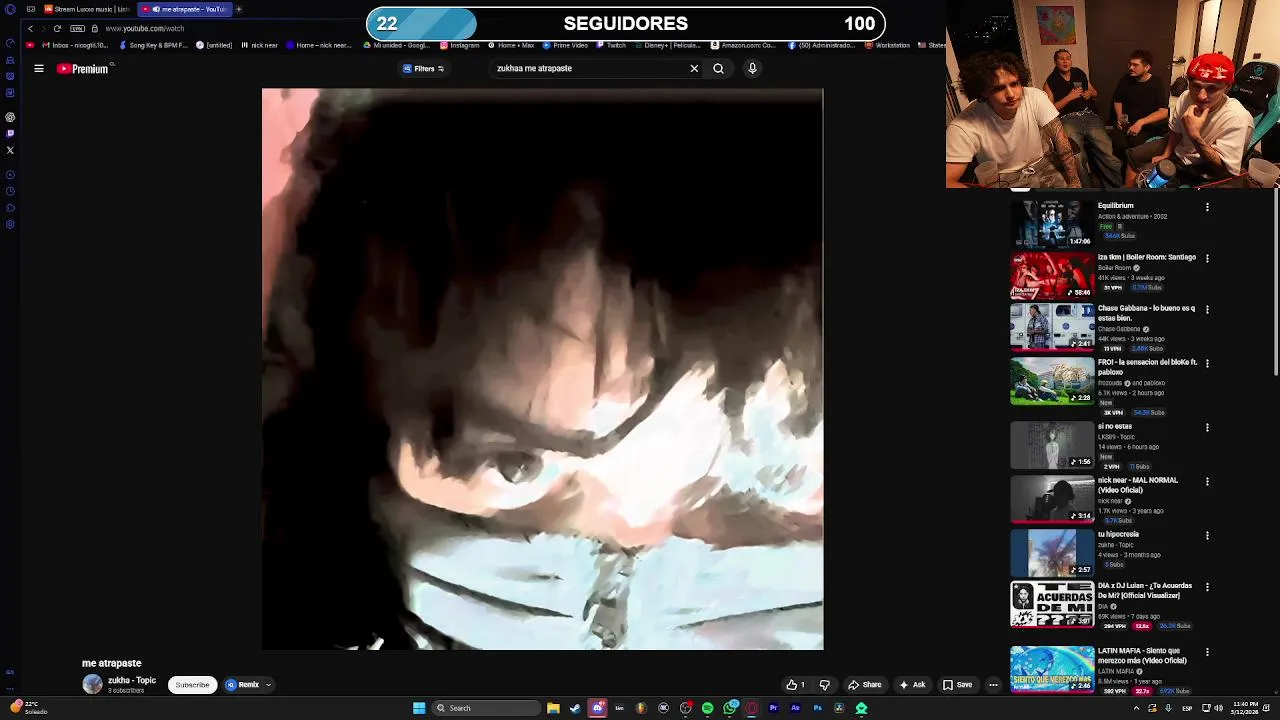The image size is (1280, 720).
Task: Open Windows Start menu
Action: pos(419,708)
